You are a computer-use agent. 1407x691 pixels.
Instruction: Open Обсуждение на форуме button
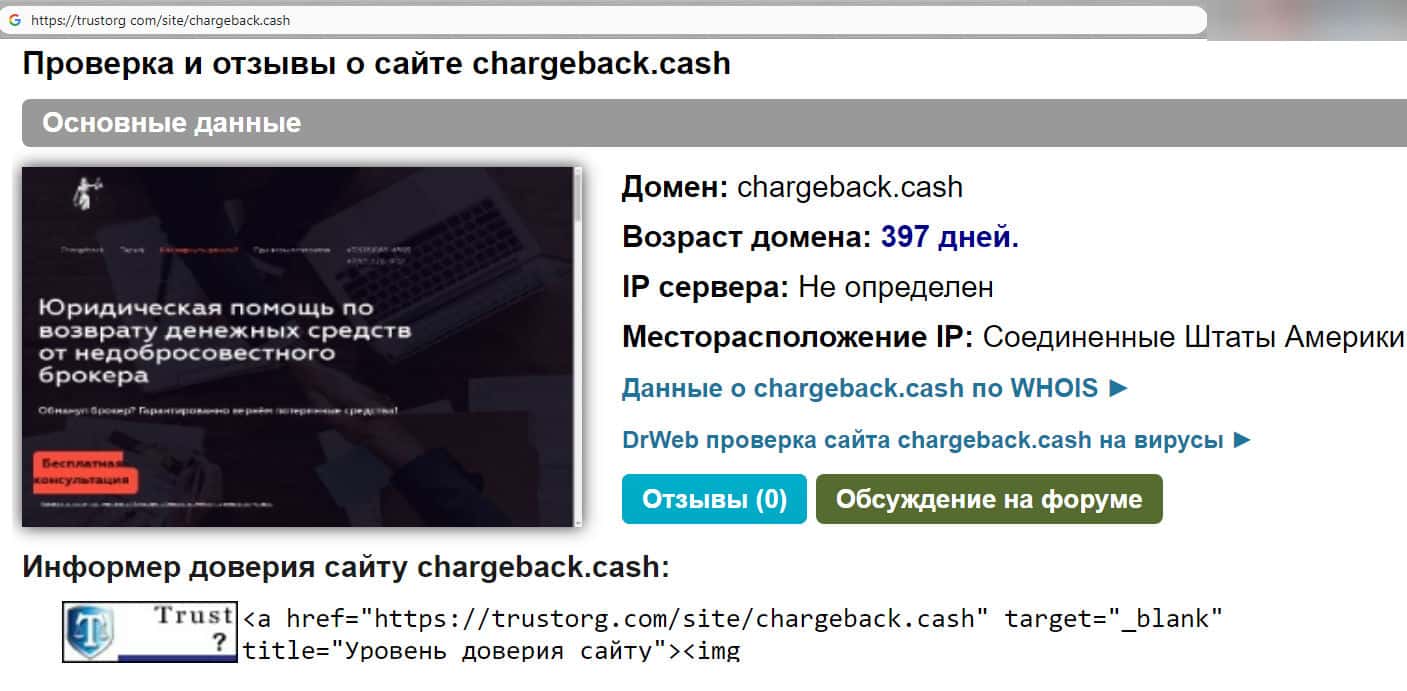point(989,499)
